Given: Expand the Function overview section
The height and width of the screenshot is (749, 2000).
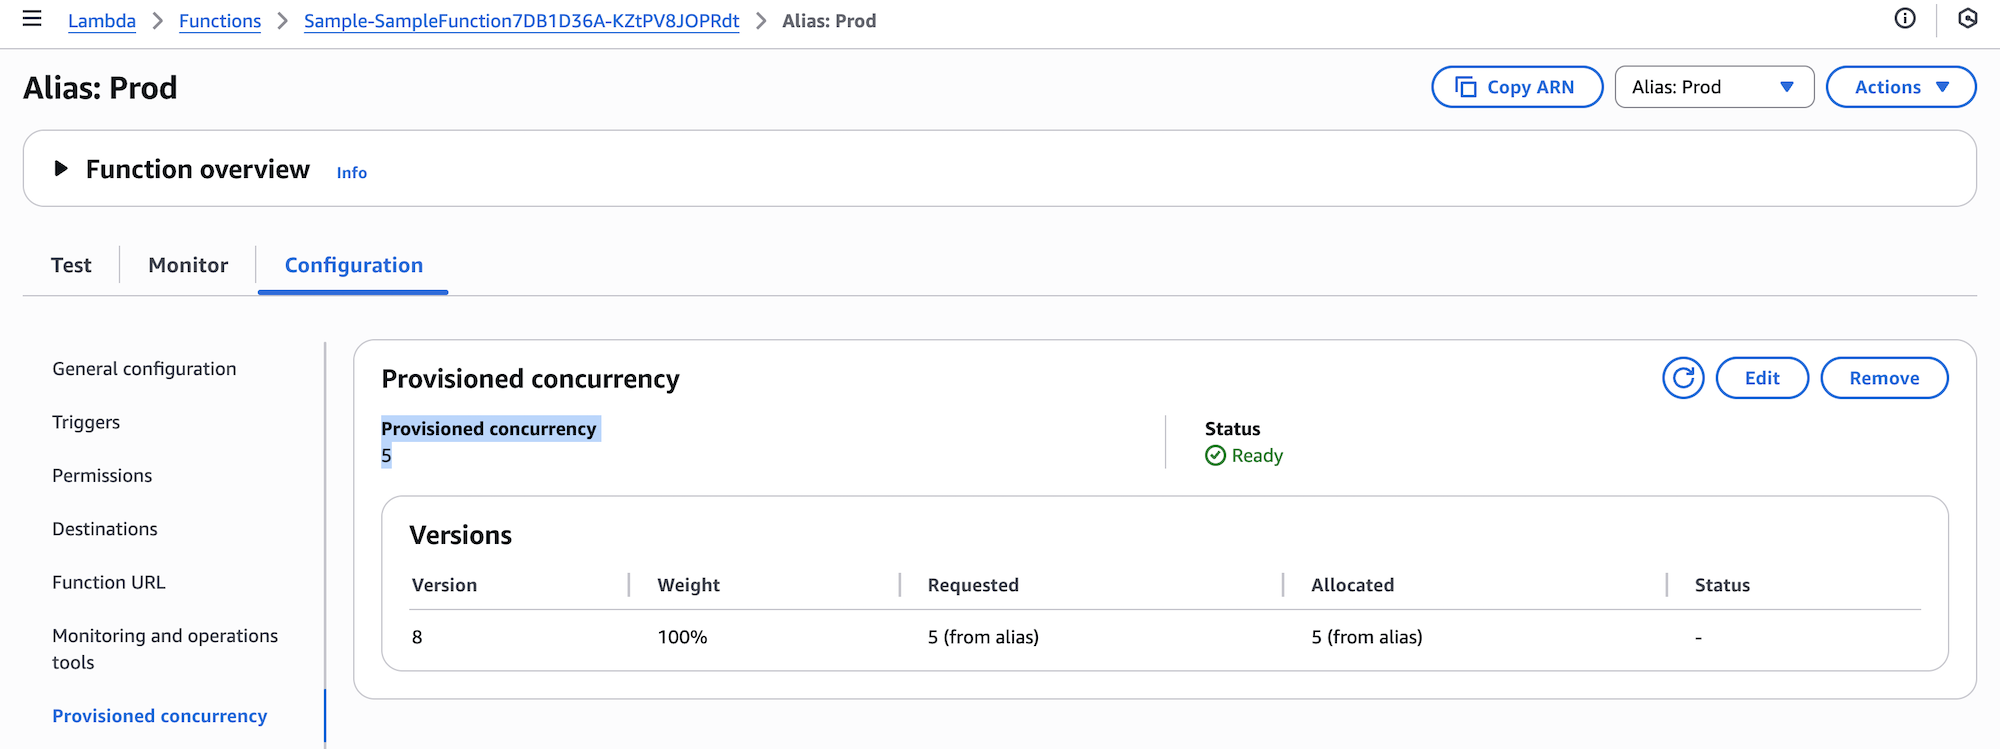Looking at the screenshot, I should tap(61, 169).
